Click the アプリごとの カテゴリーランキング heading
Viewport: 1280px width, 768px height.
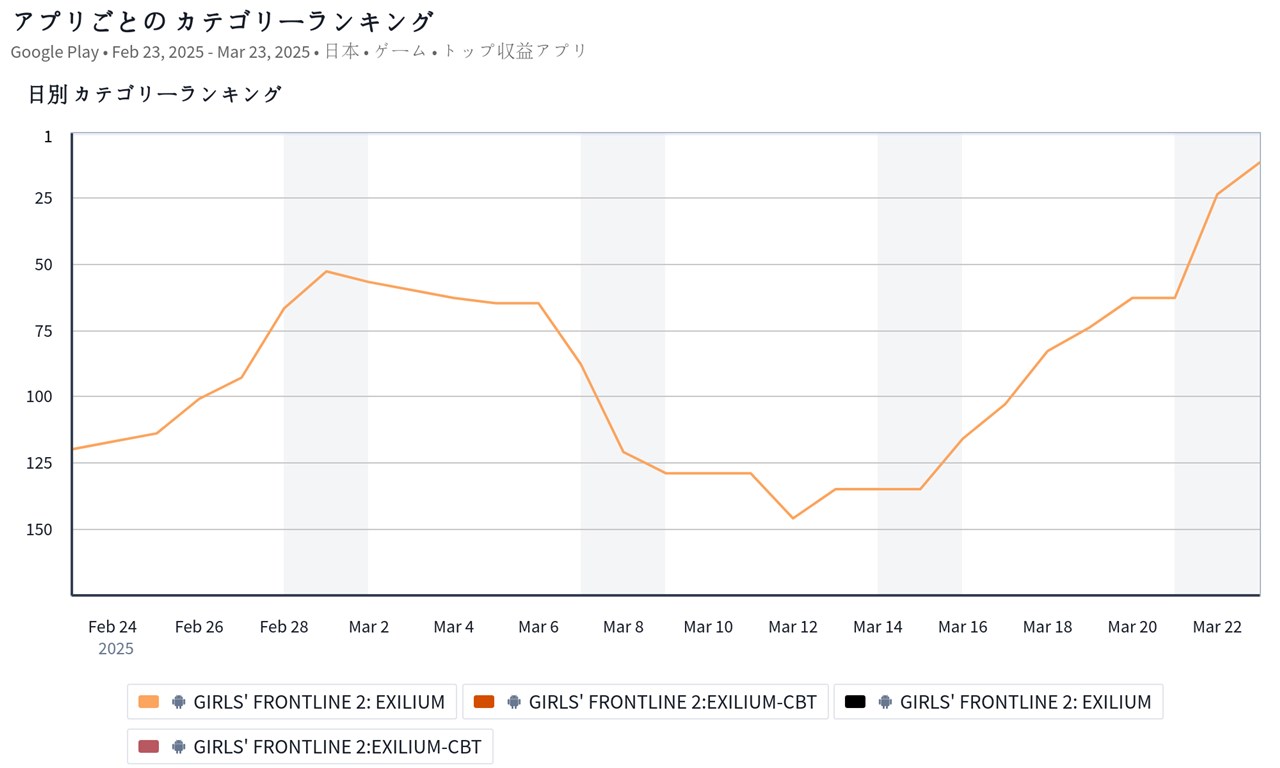click(x=223, y=22)
